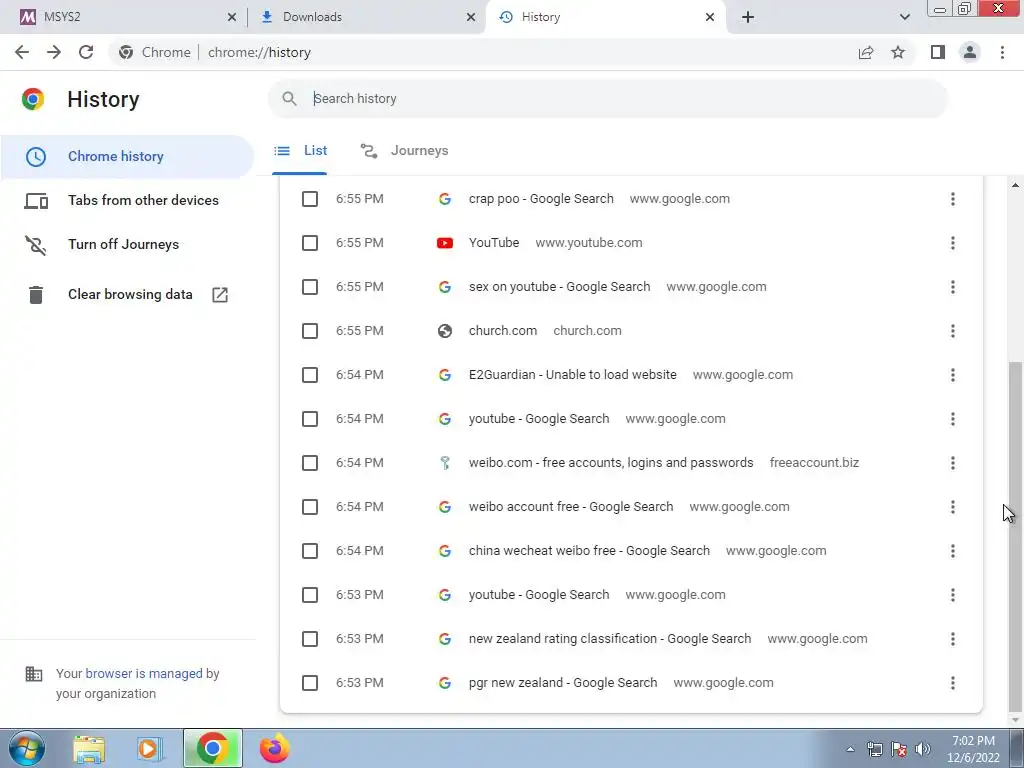This screenshot has width=1024, height=768.
Task: Click the forward navigation arrow
Action: [x=54, y=52]
